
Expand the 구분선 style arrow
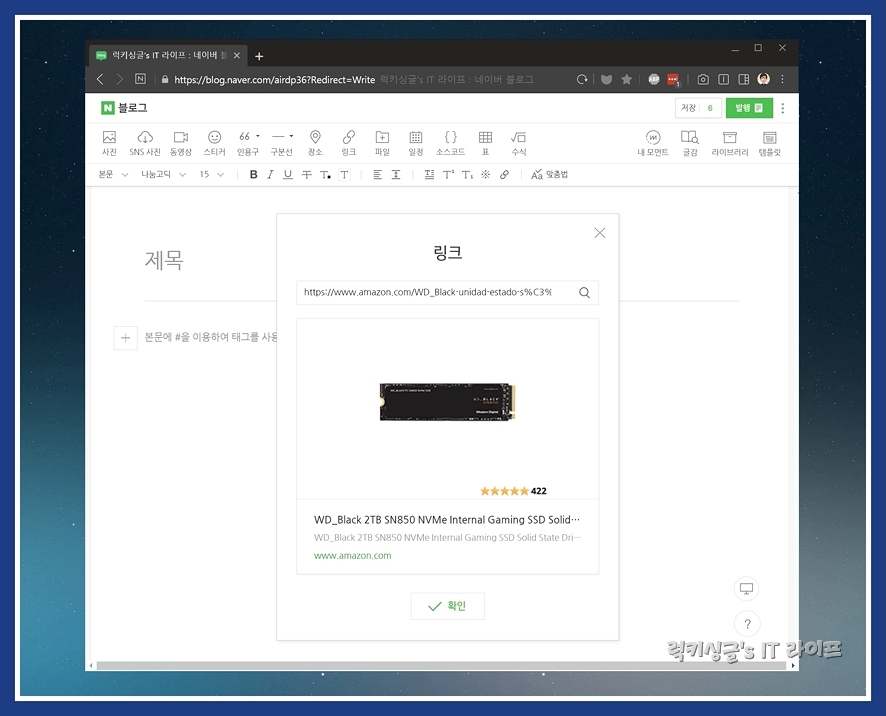pyautogui.click(x=291, y=136)
